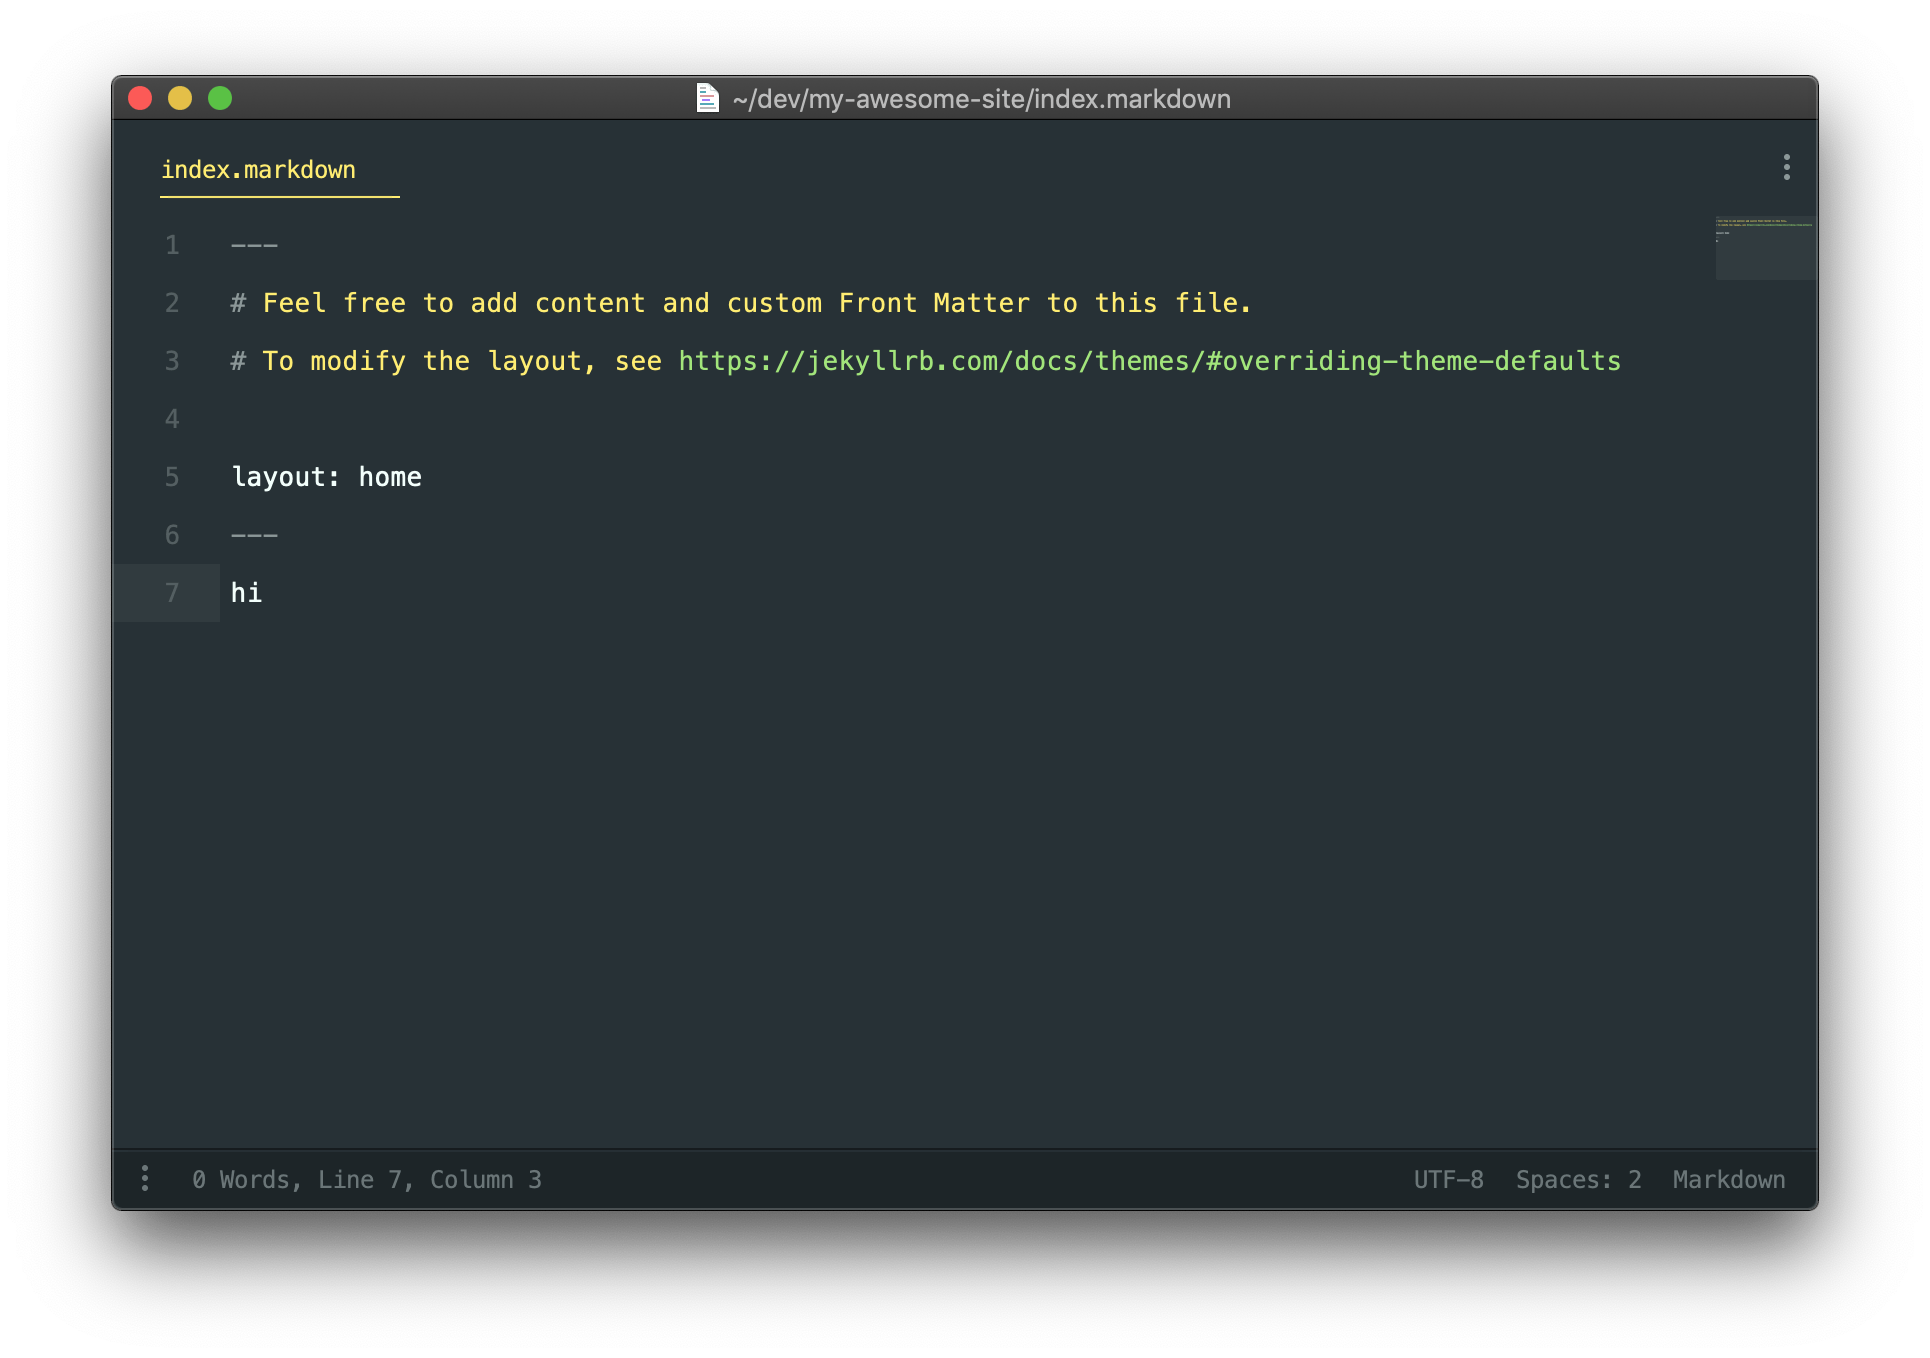This screenshot has height=1358, width=1930.
Task: Open the jekyllrb.com theme defaults link
Action: coord(1148,361)
